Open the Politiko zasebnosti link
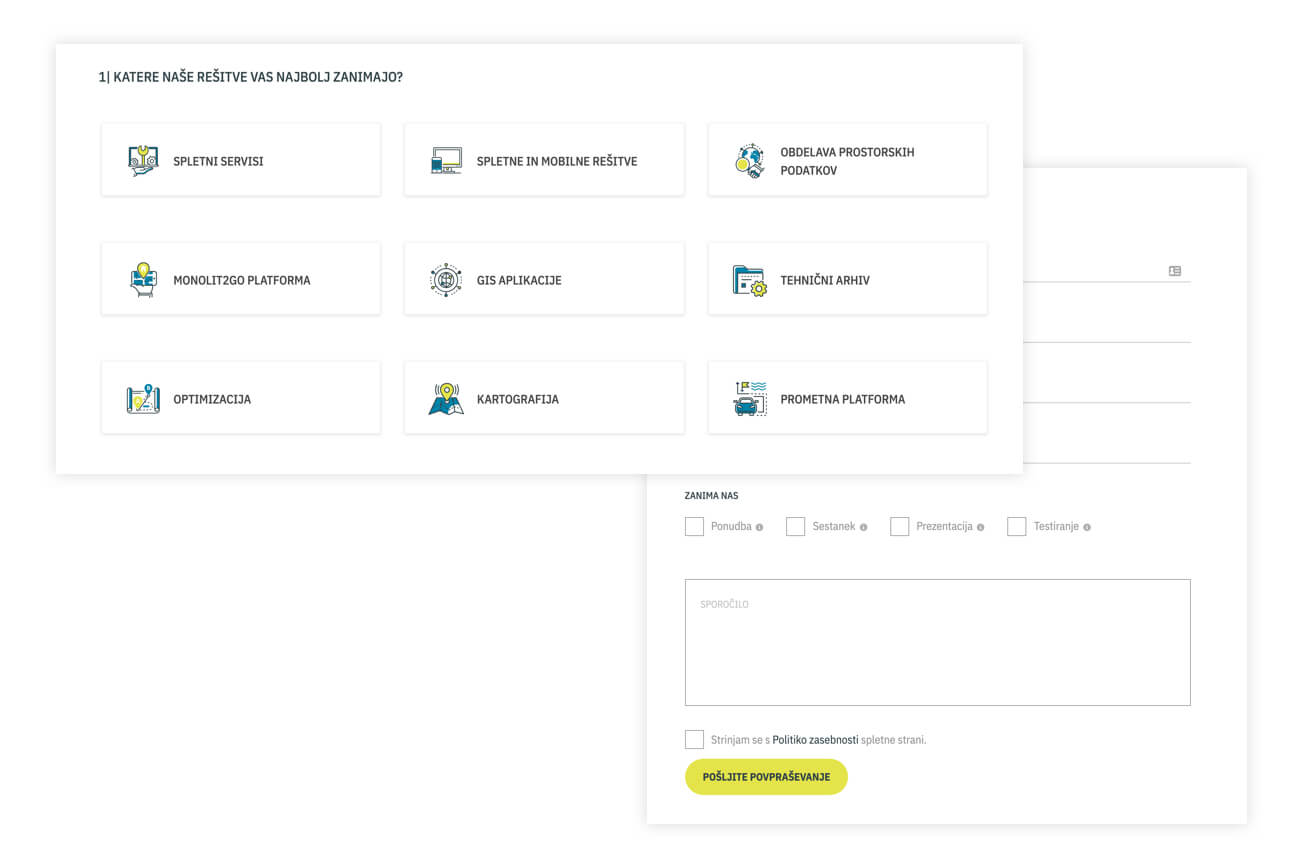The width and height of the screenshot is (1313, 847). click(x=815, y=740)
